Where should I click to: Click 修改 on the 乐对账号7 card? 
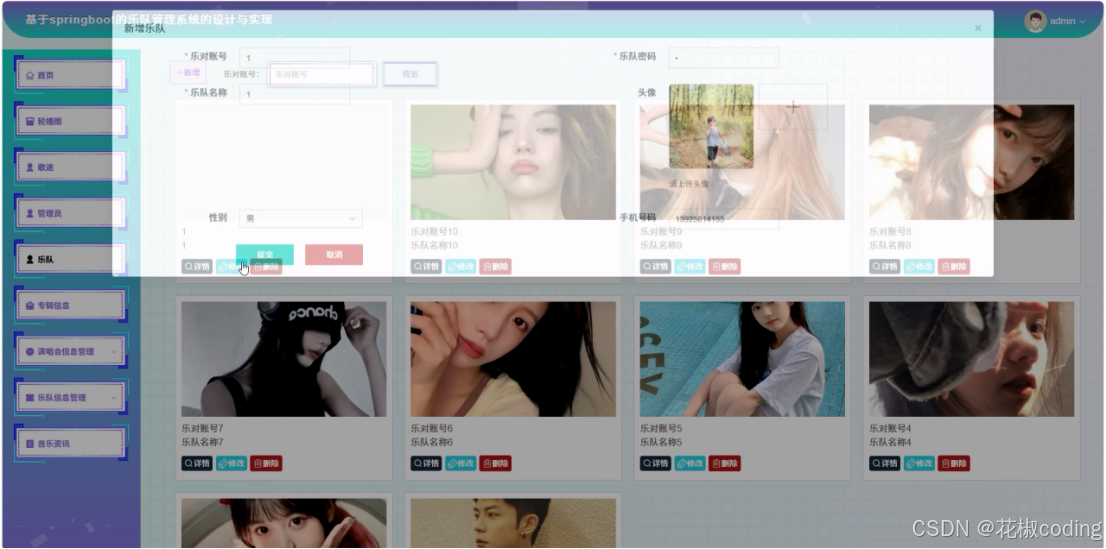coord(231,464)
